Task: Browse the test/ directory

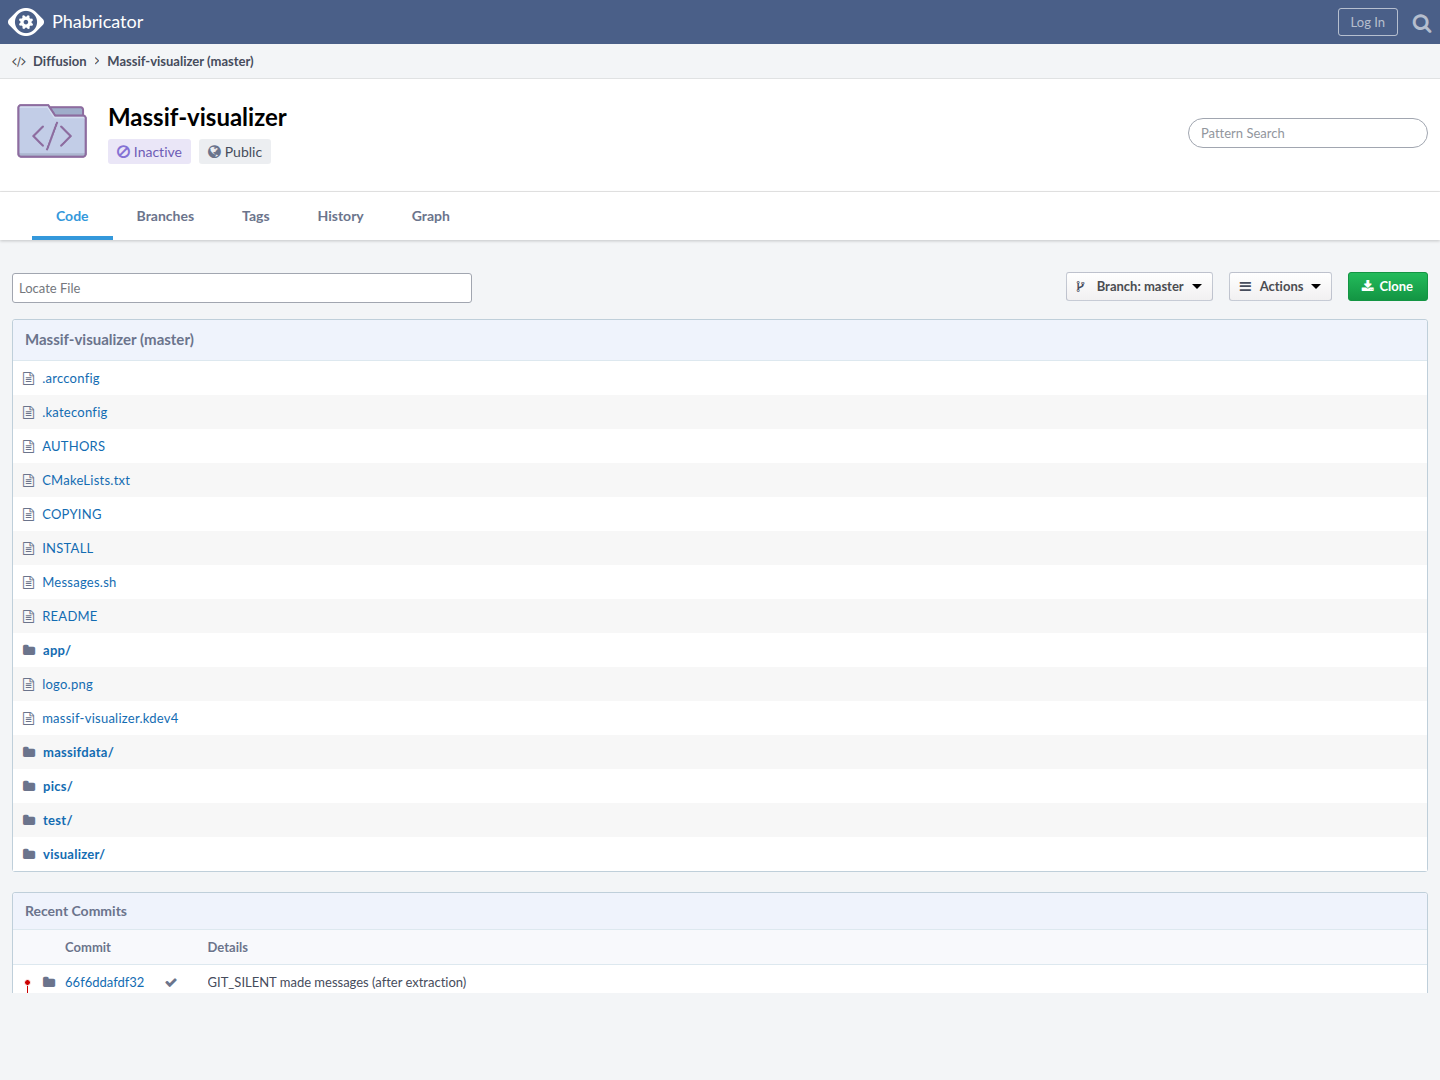Action: coord(58,821)
